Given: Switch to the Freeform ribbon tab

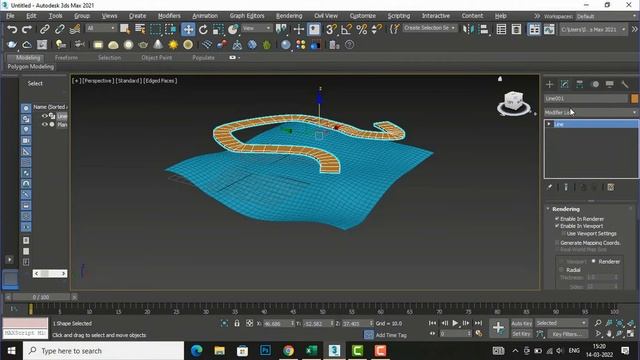Looking at the screenshot, I should pos(66,58).
